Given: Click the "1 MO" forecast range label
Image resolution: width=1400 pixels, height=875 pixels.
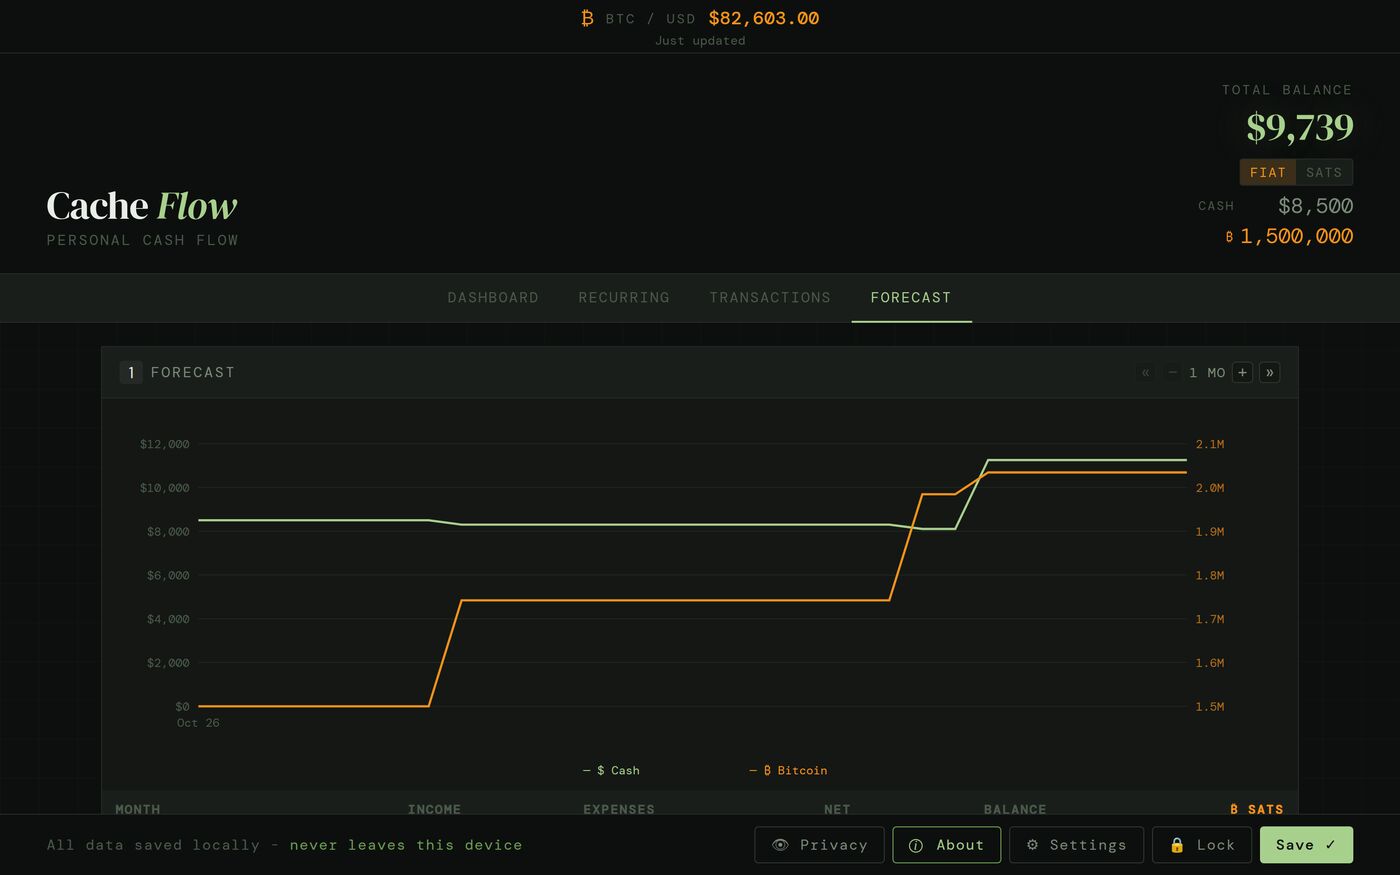Looking at the screenshot, I should (1207, 372).
